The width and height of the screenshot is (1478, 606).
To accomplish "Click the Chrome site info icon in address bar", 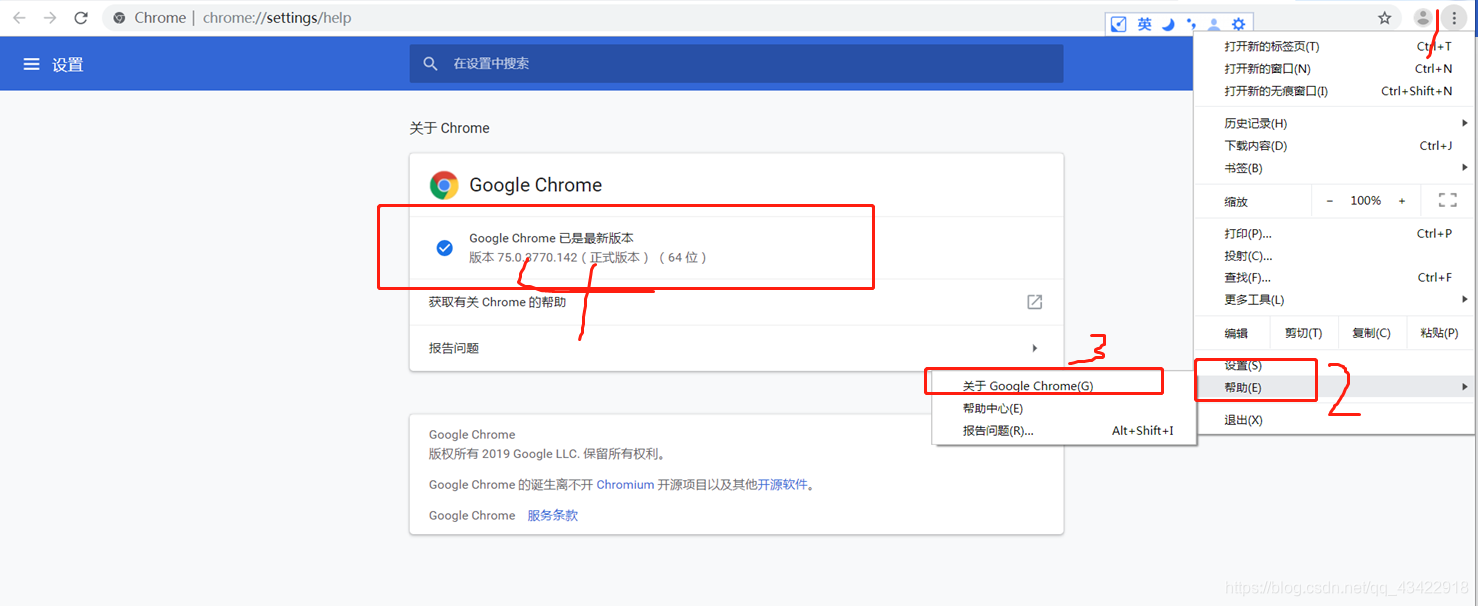I will click(120, 18).
